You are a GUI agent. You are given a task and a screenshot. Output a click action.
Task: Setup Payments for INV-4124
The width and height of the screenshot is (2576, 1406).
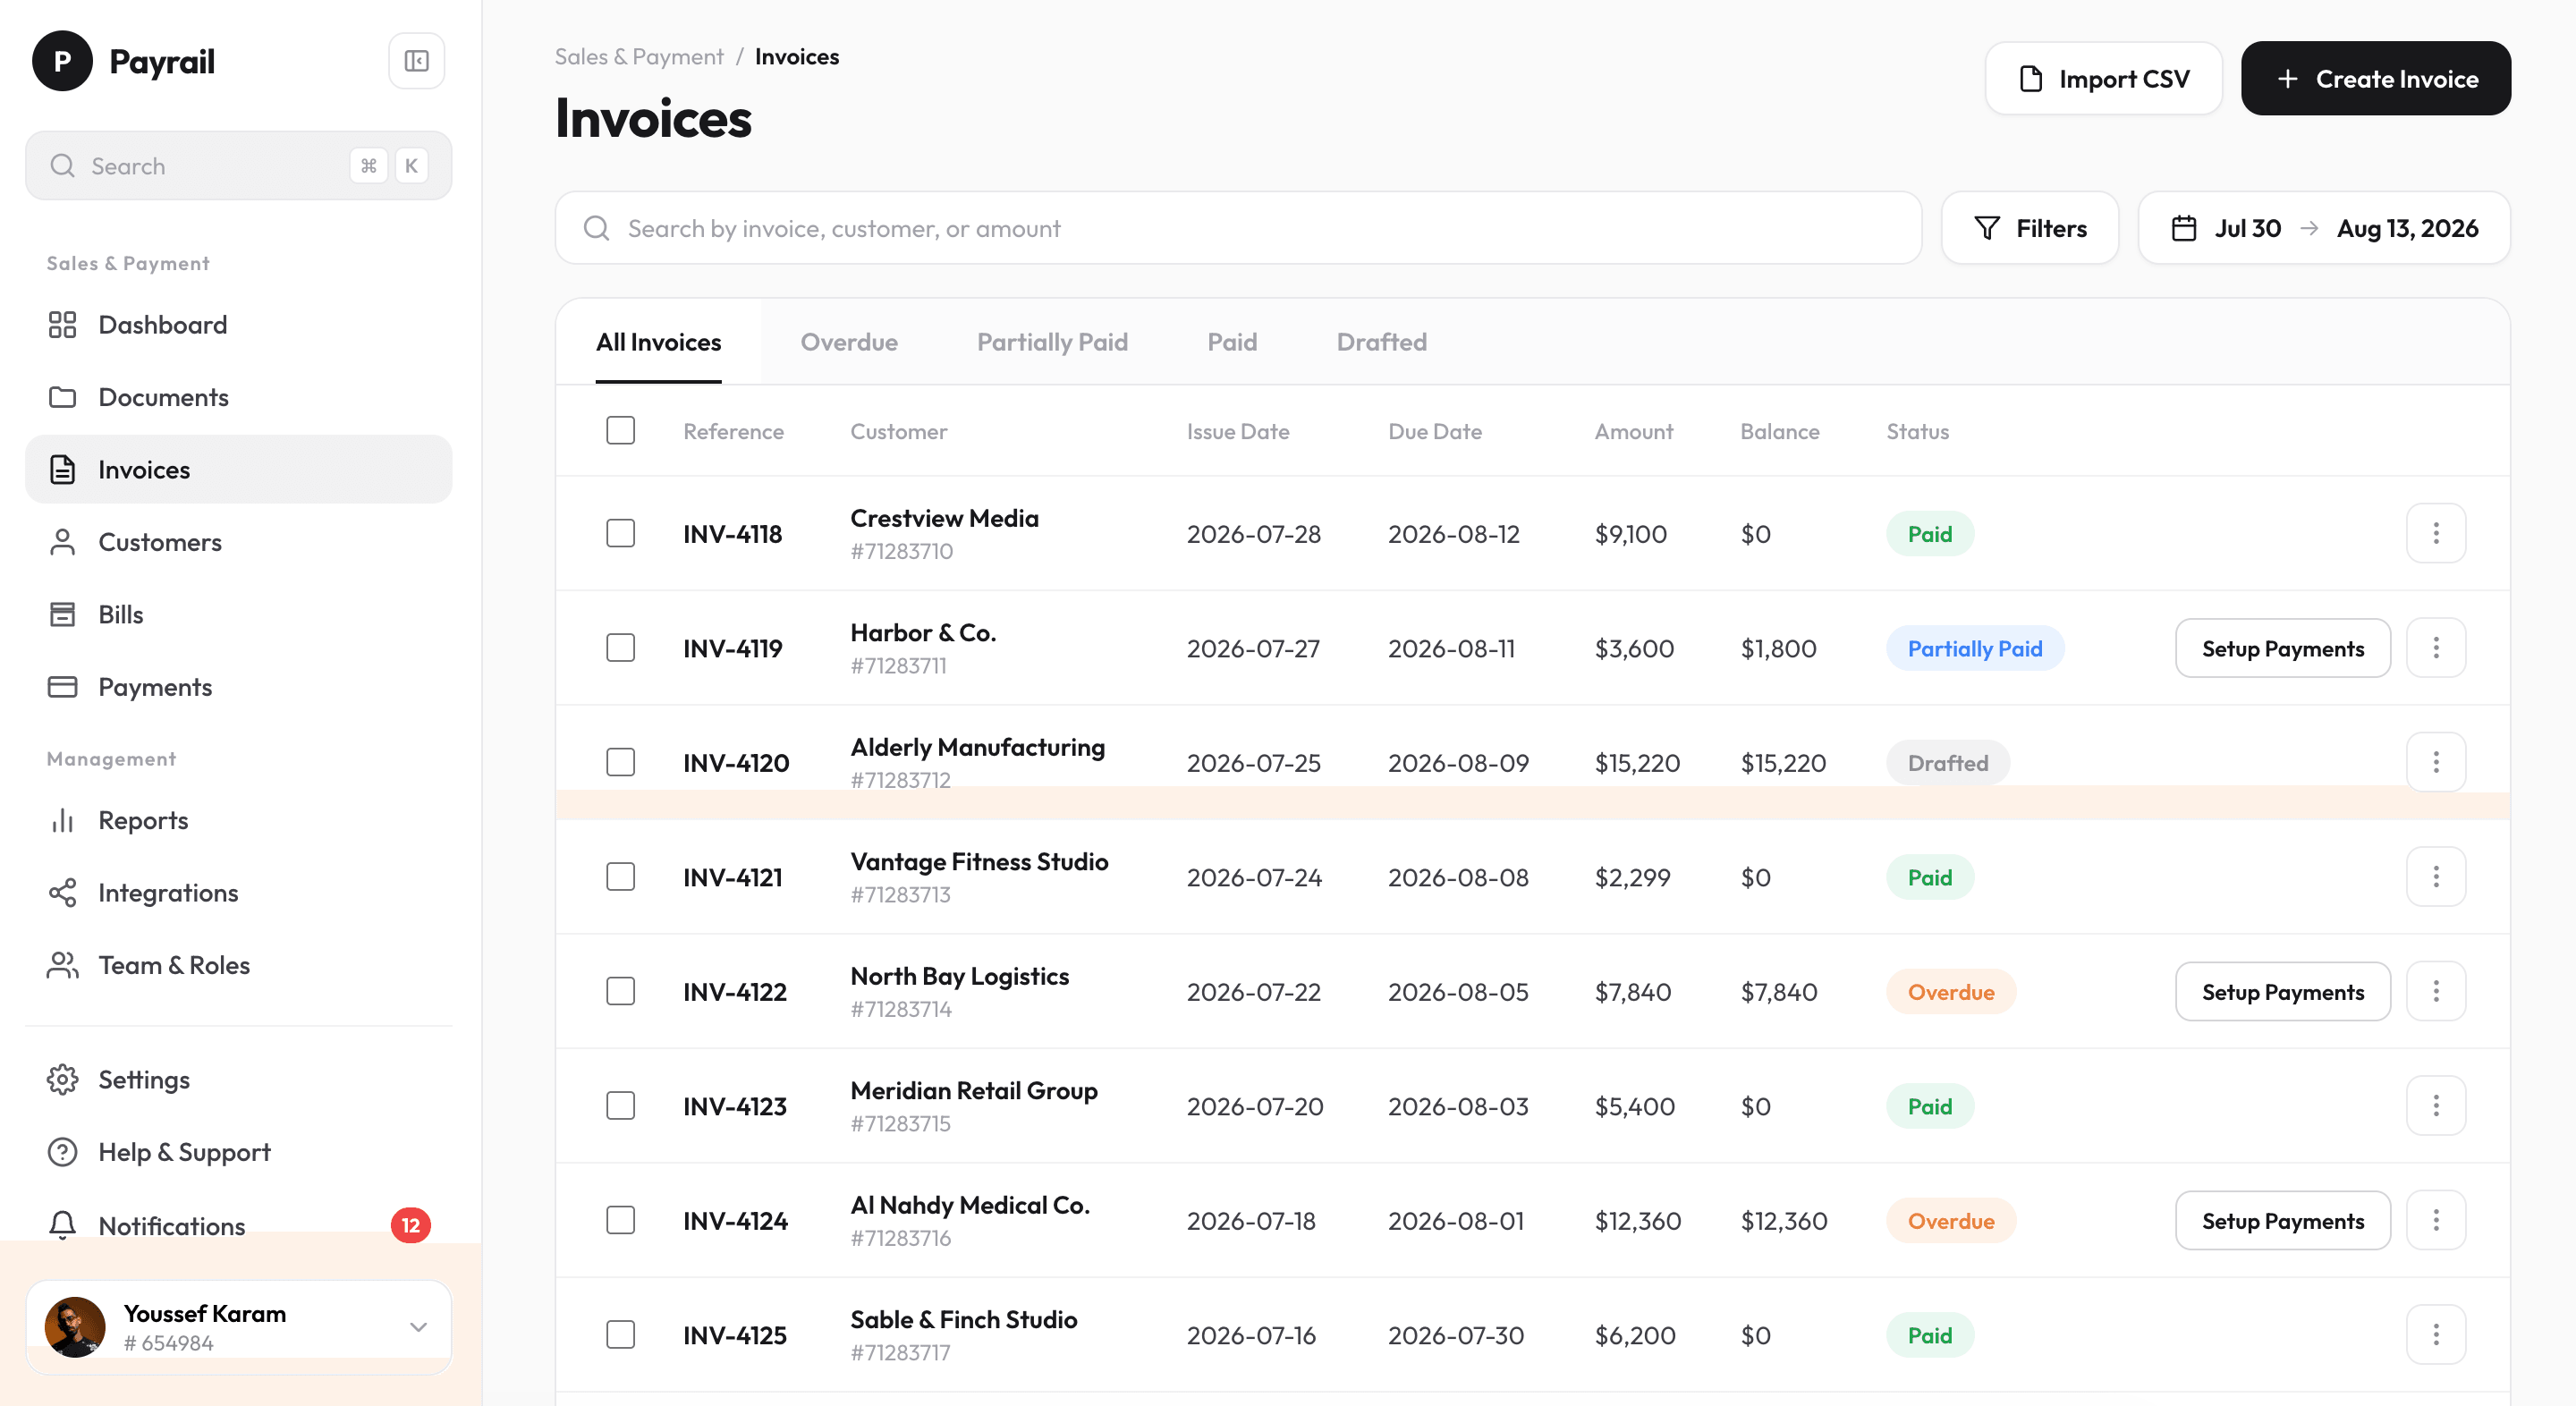[x=2283, y=1220]
